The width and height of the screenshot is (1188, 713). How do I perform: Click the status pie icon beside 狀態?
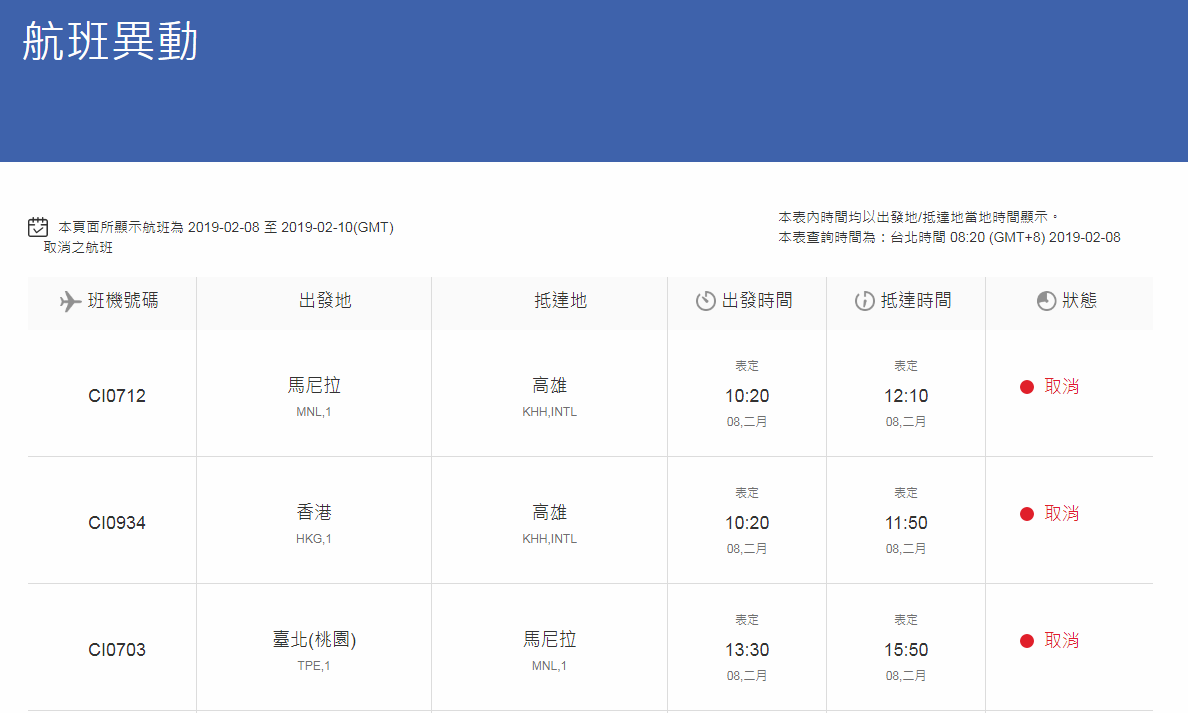point(1046,301)
